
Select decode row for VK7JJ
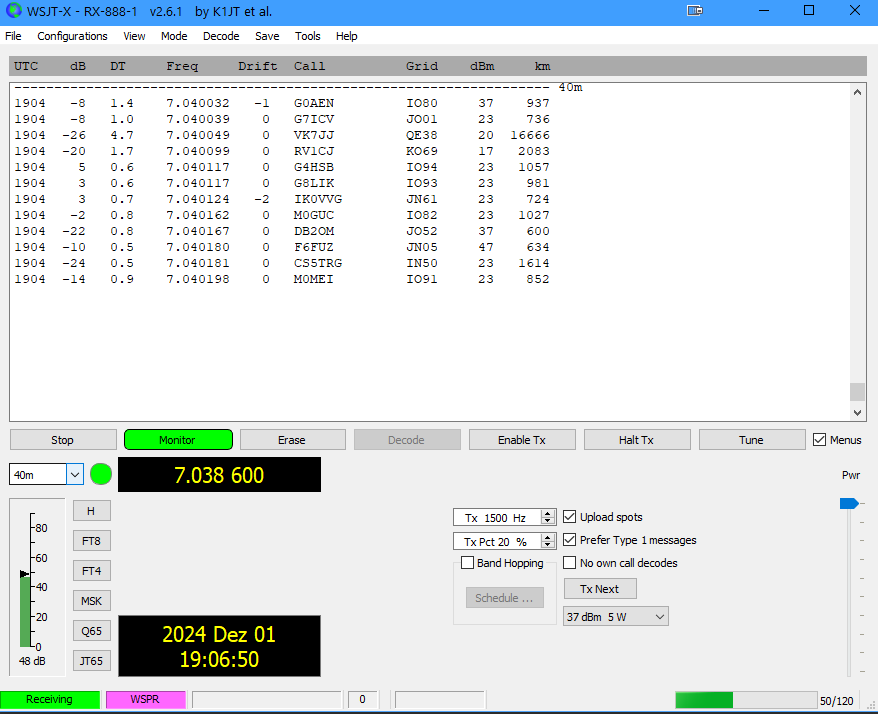click(282, 135)
